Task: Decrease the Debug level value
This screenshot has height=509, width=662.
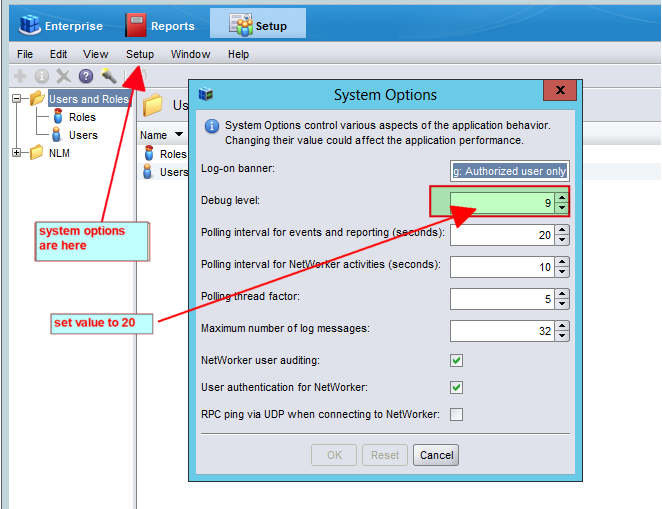Action: (562, 208)
